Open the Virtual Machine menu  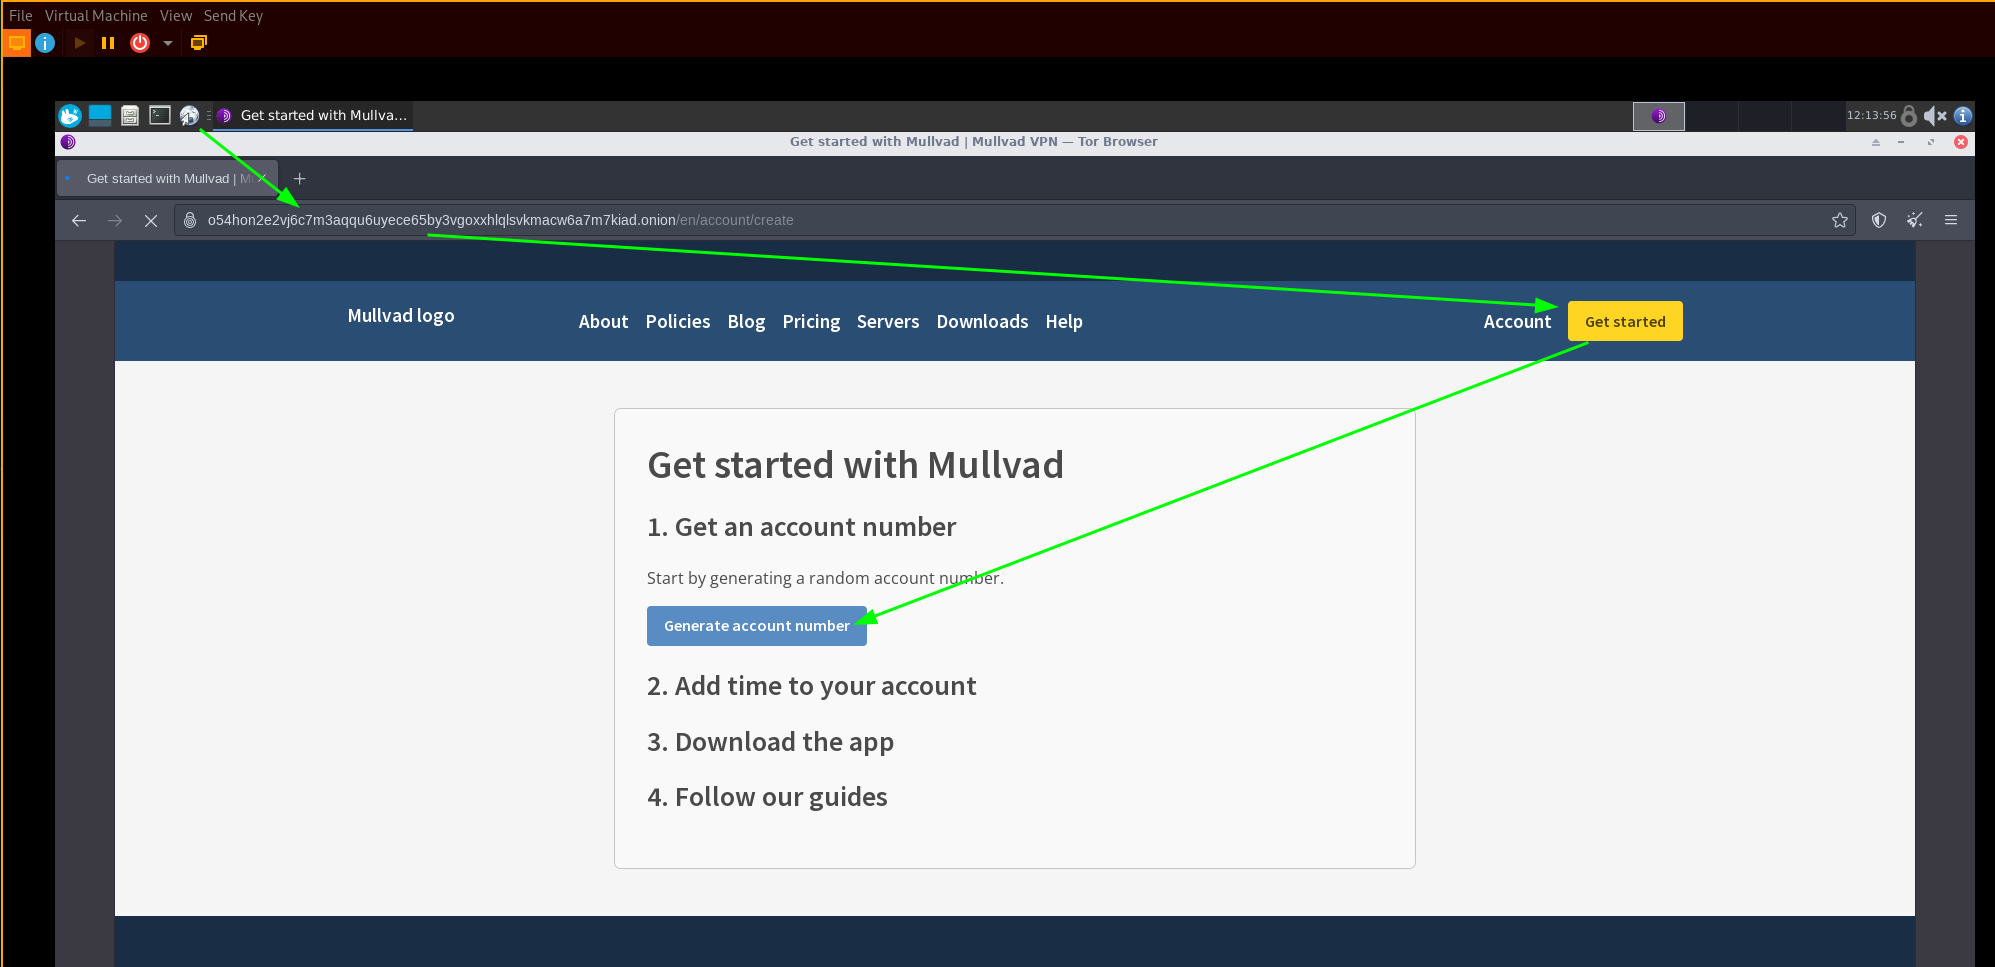96,16
